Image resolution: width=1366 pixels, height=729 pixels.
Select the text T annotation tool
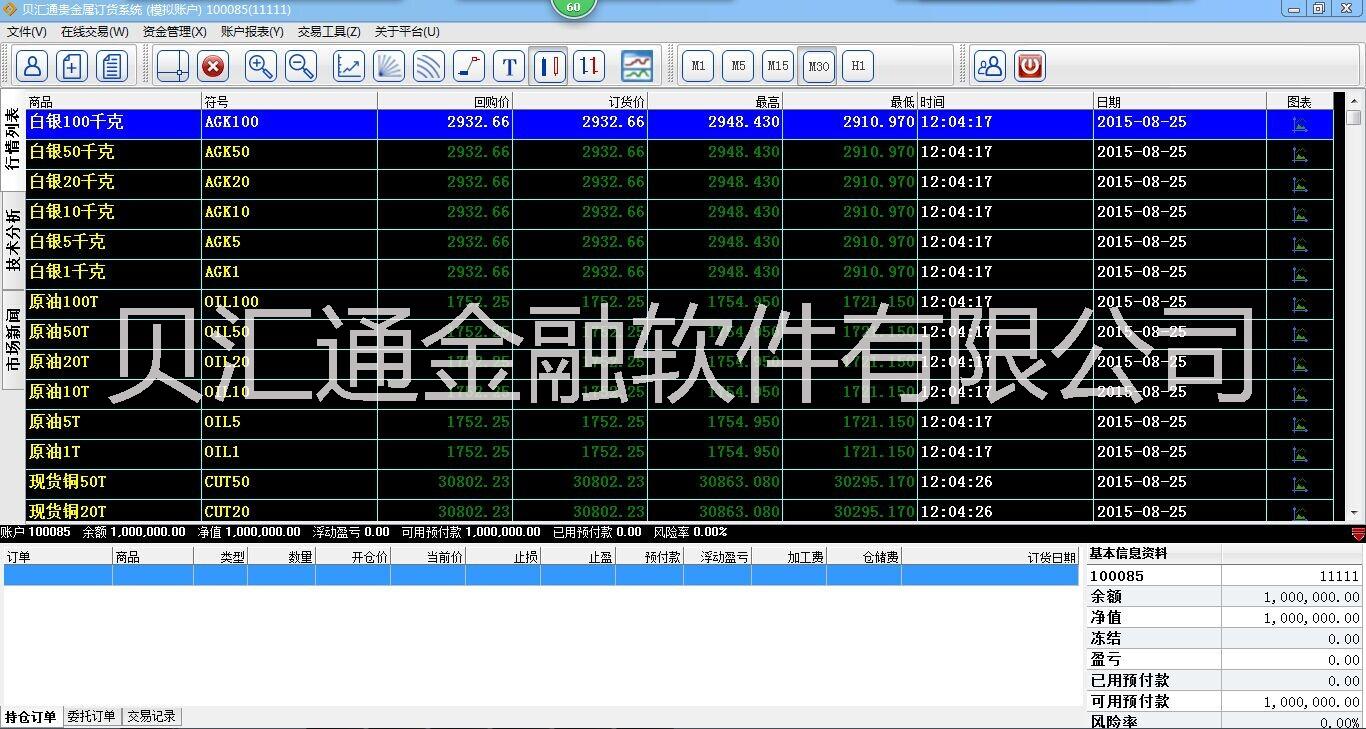pyautogui.click(x=509, y=67)
